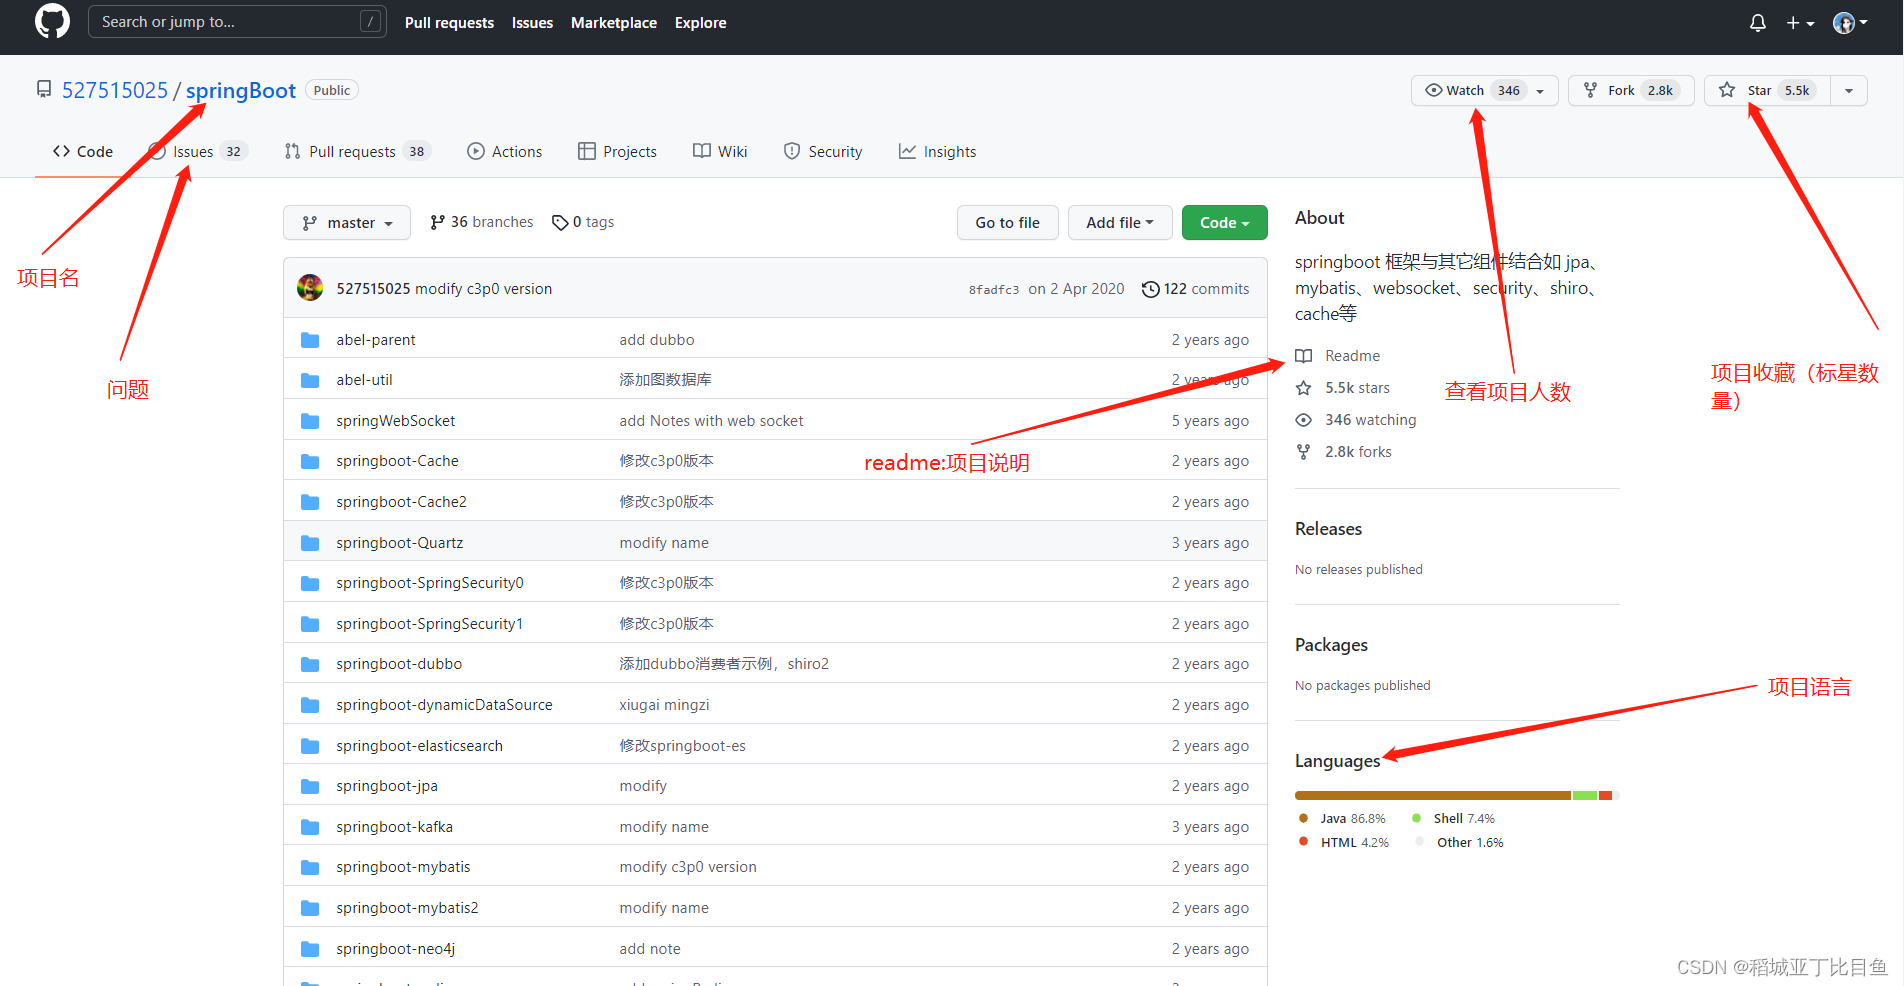Image resolution: width=1904 pixels, height=986 pixels.
Task: Open the springBoot repository link
Action: [x=241, y=90]
